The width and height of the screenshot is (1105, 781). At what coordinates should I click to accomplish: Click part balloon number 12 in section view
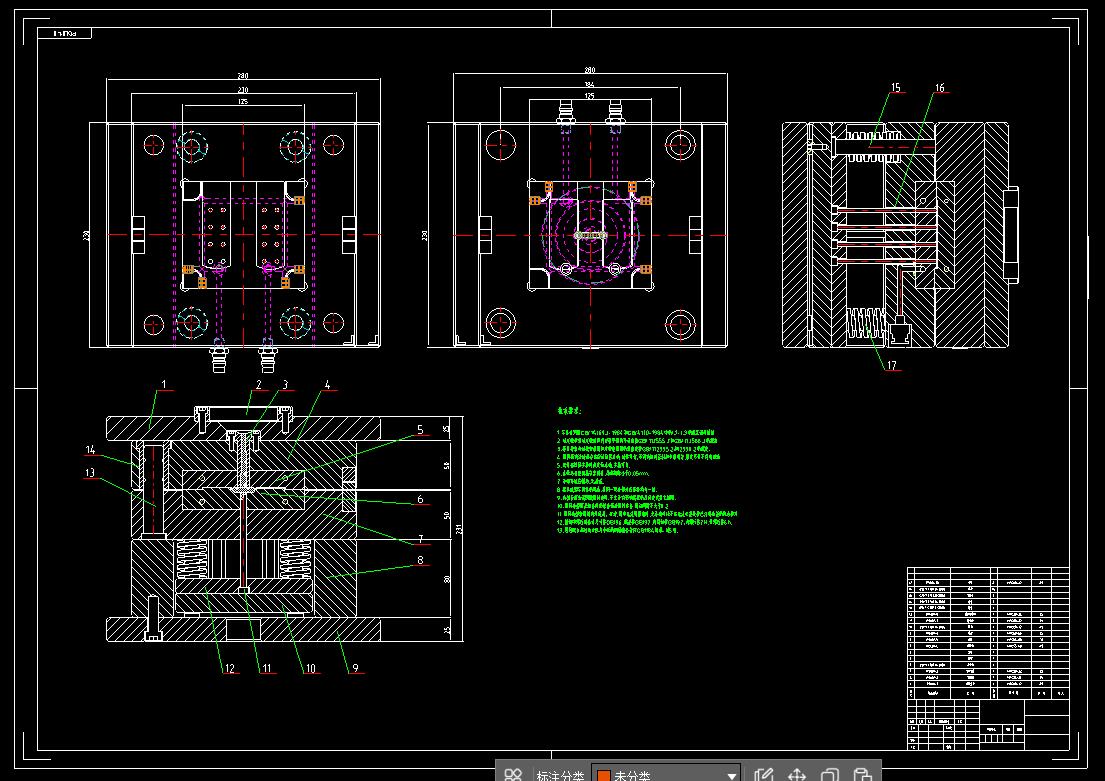[230, 668]
